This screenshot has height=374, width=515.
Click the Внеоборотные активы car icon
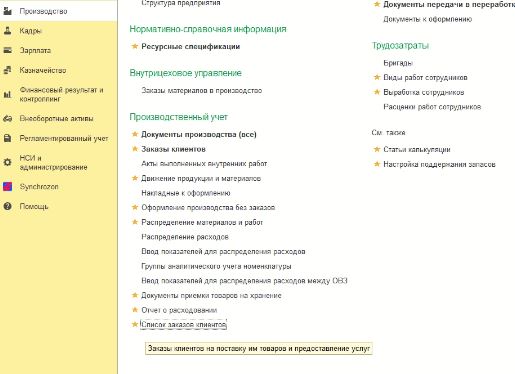[7, 119]
